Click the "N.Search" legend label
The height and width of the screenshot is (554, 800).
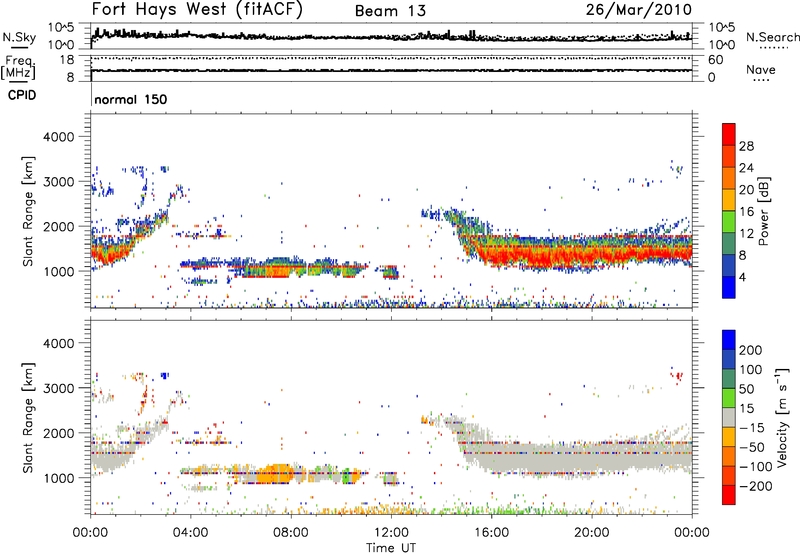pyautogui.click(x=772, y=37)
